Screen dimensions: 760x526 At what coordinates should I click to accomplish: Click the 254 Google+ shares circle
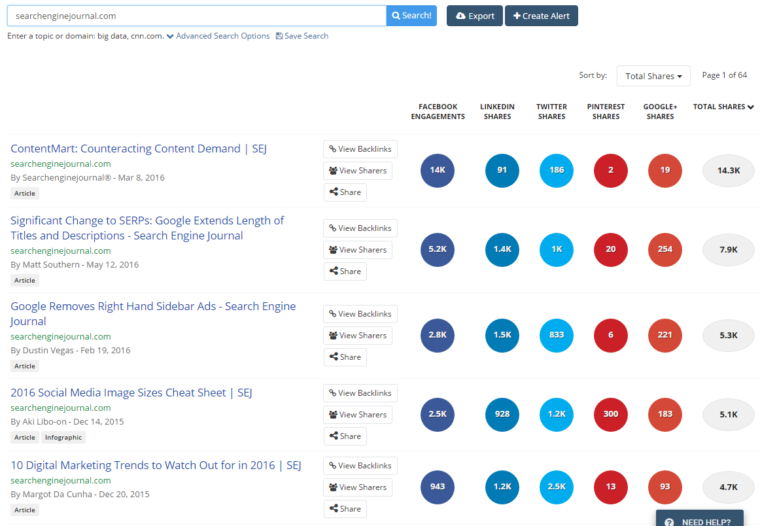(x=665, y=249)
